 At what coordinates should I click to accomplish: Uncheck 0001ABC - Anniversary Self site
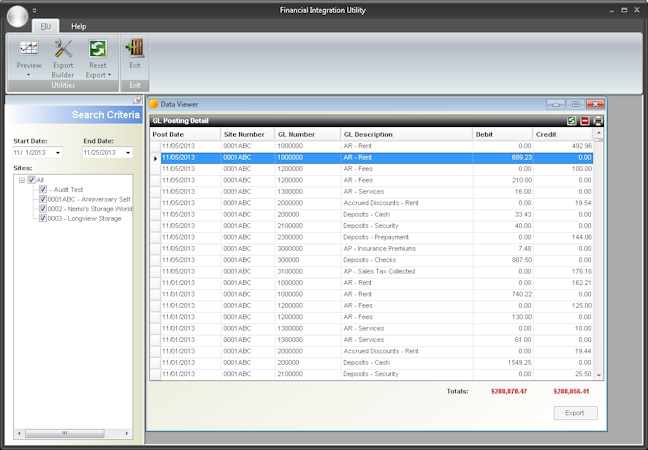[x=43, y=199]
